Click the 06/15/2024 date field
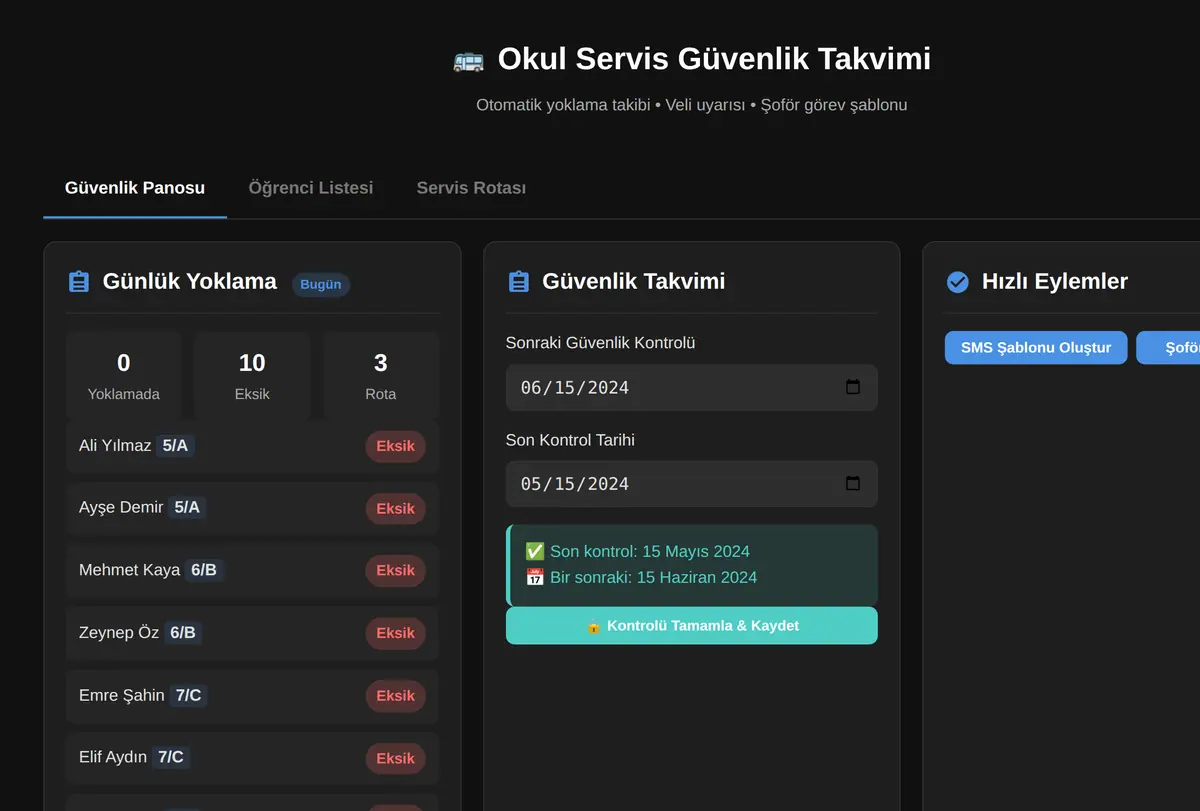This screenshot has width=1200, height=811. tap(692, 387)
